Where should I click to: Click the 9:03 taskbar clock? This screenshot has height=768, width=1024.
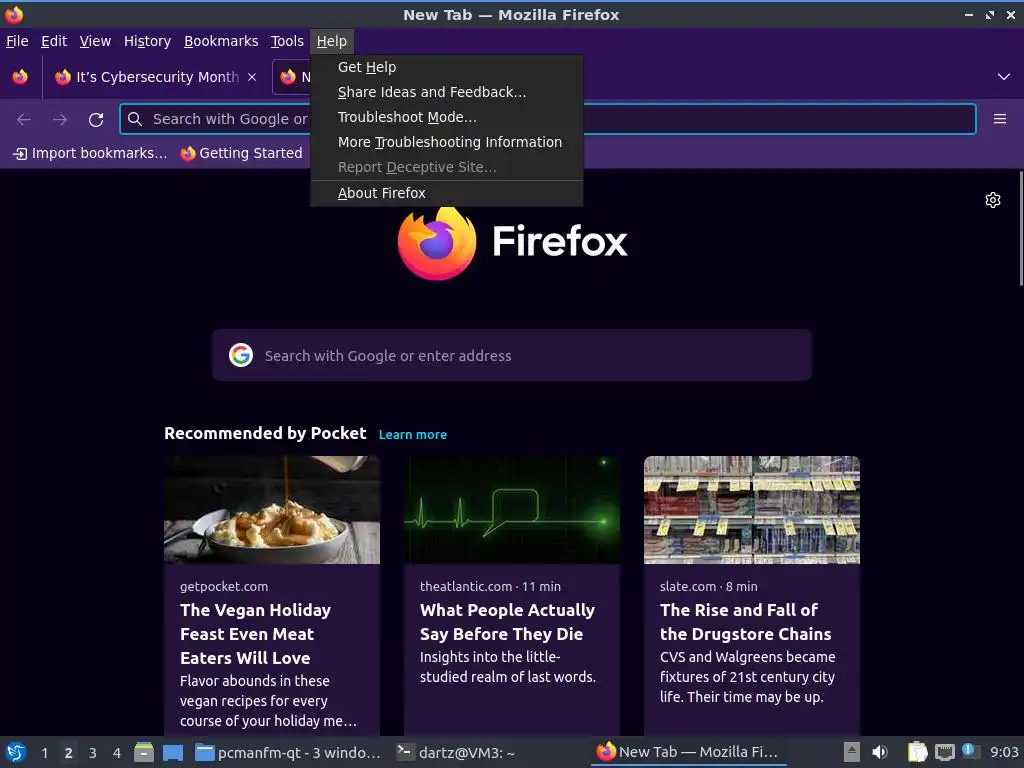coord(1004,752)
